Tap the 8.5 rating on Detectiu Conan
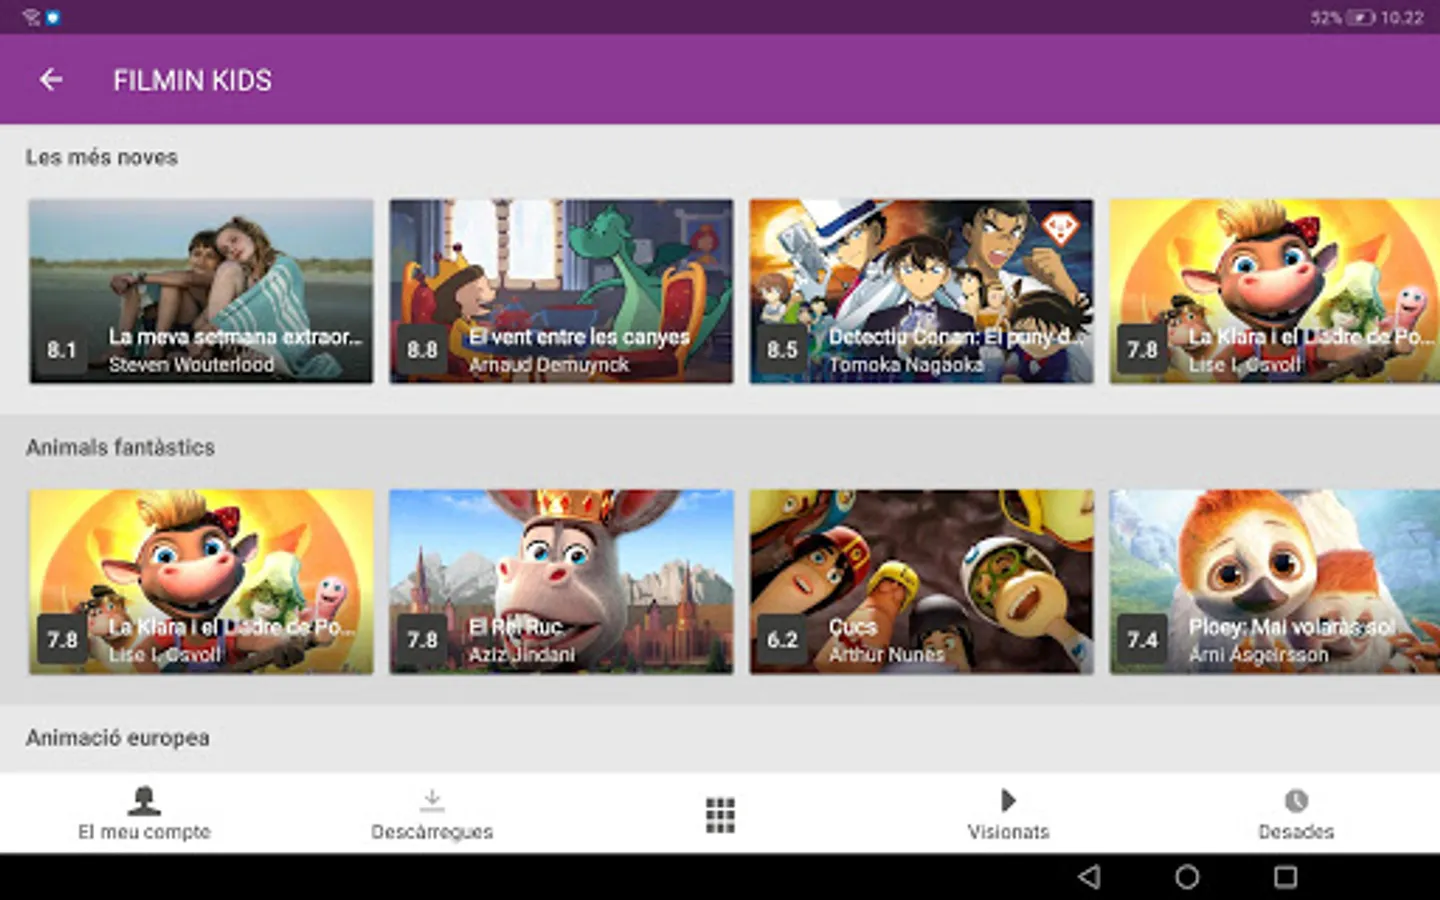The image size is (1440, 900). point(782,350)
